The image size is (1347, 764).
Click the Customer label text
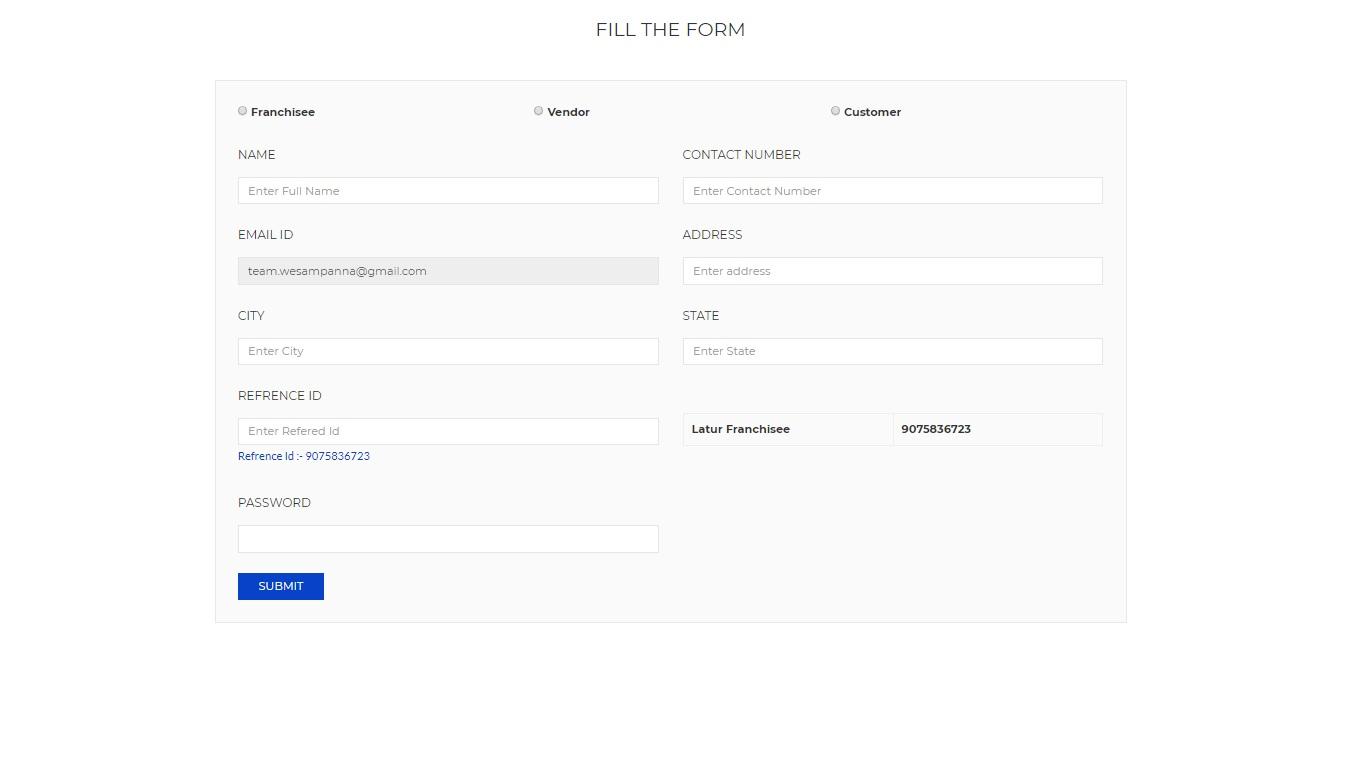click(872, 112)
